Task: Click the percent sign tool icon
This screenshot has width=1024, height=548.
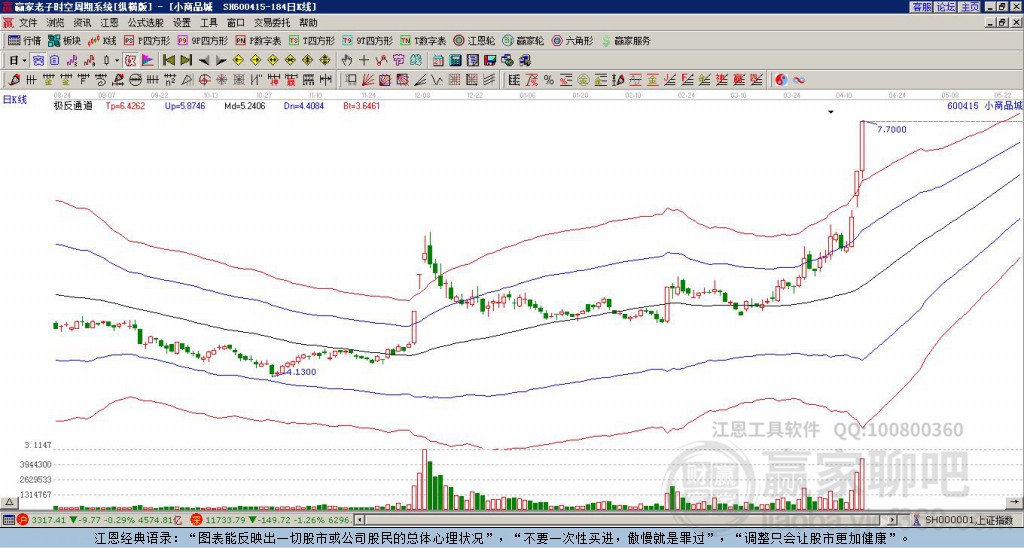Action: (549, 80)
